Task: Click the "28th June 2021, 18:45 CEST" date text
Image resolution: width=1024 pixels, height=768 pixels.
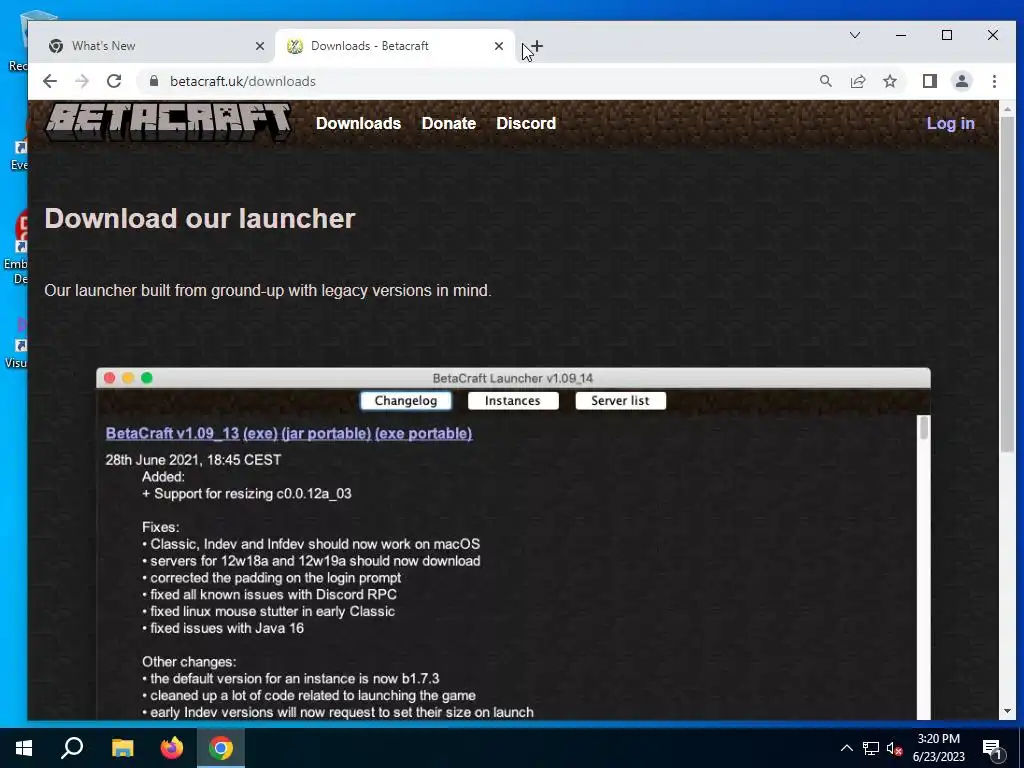Action: (x=193, y=460)
